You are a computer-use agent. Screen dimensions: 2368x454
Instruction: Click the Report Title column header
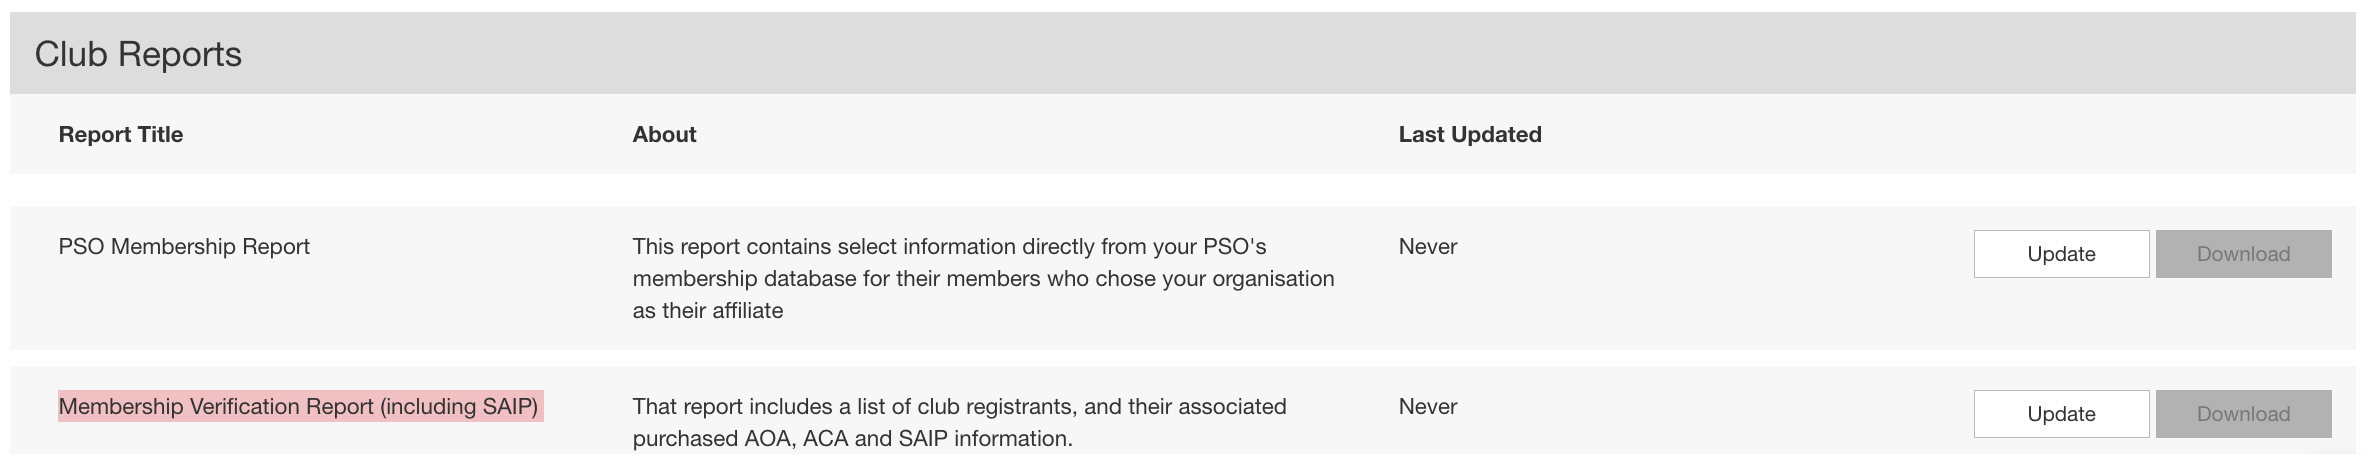[121, 134]
